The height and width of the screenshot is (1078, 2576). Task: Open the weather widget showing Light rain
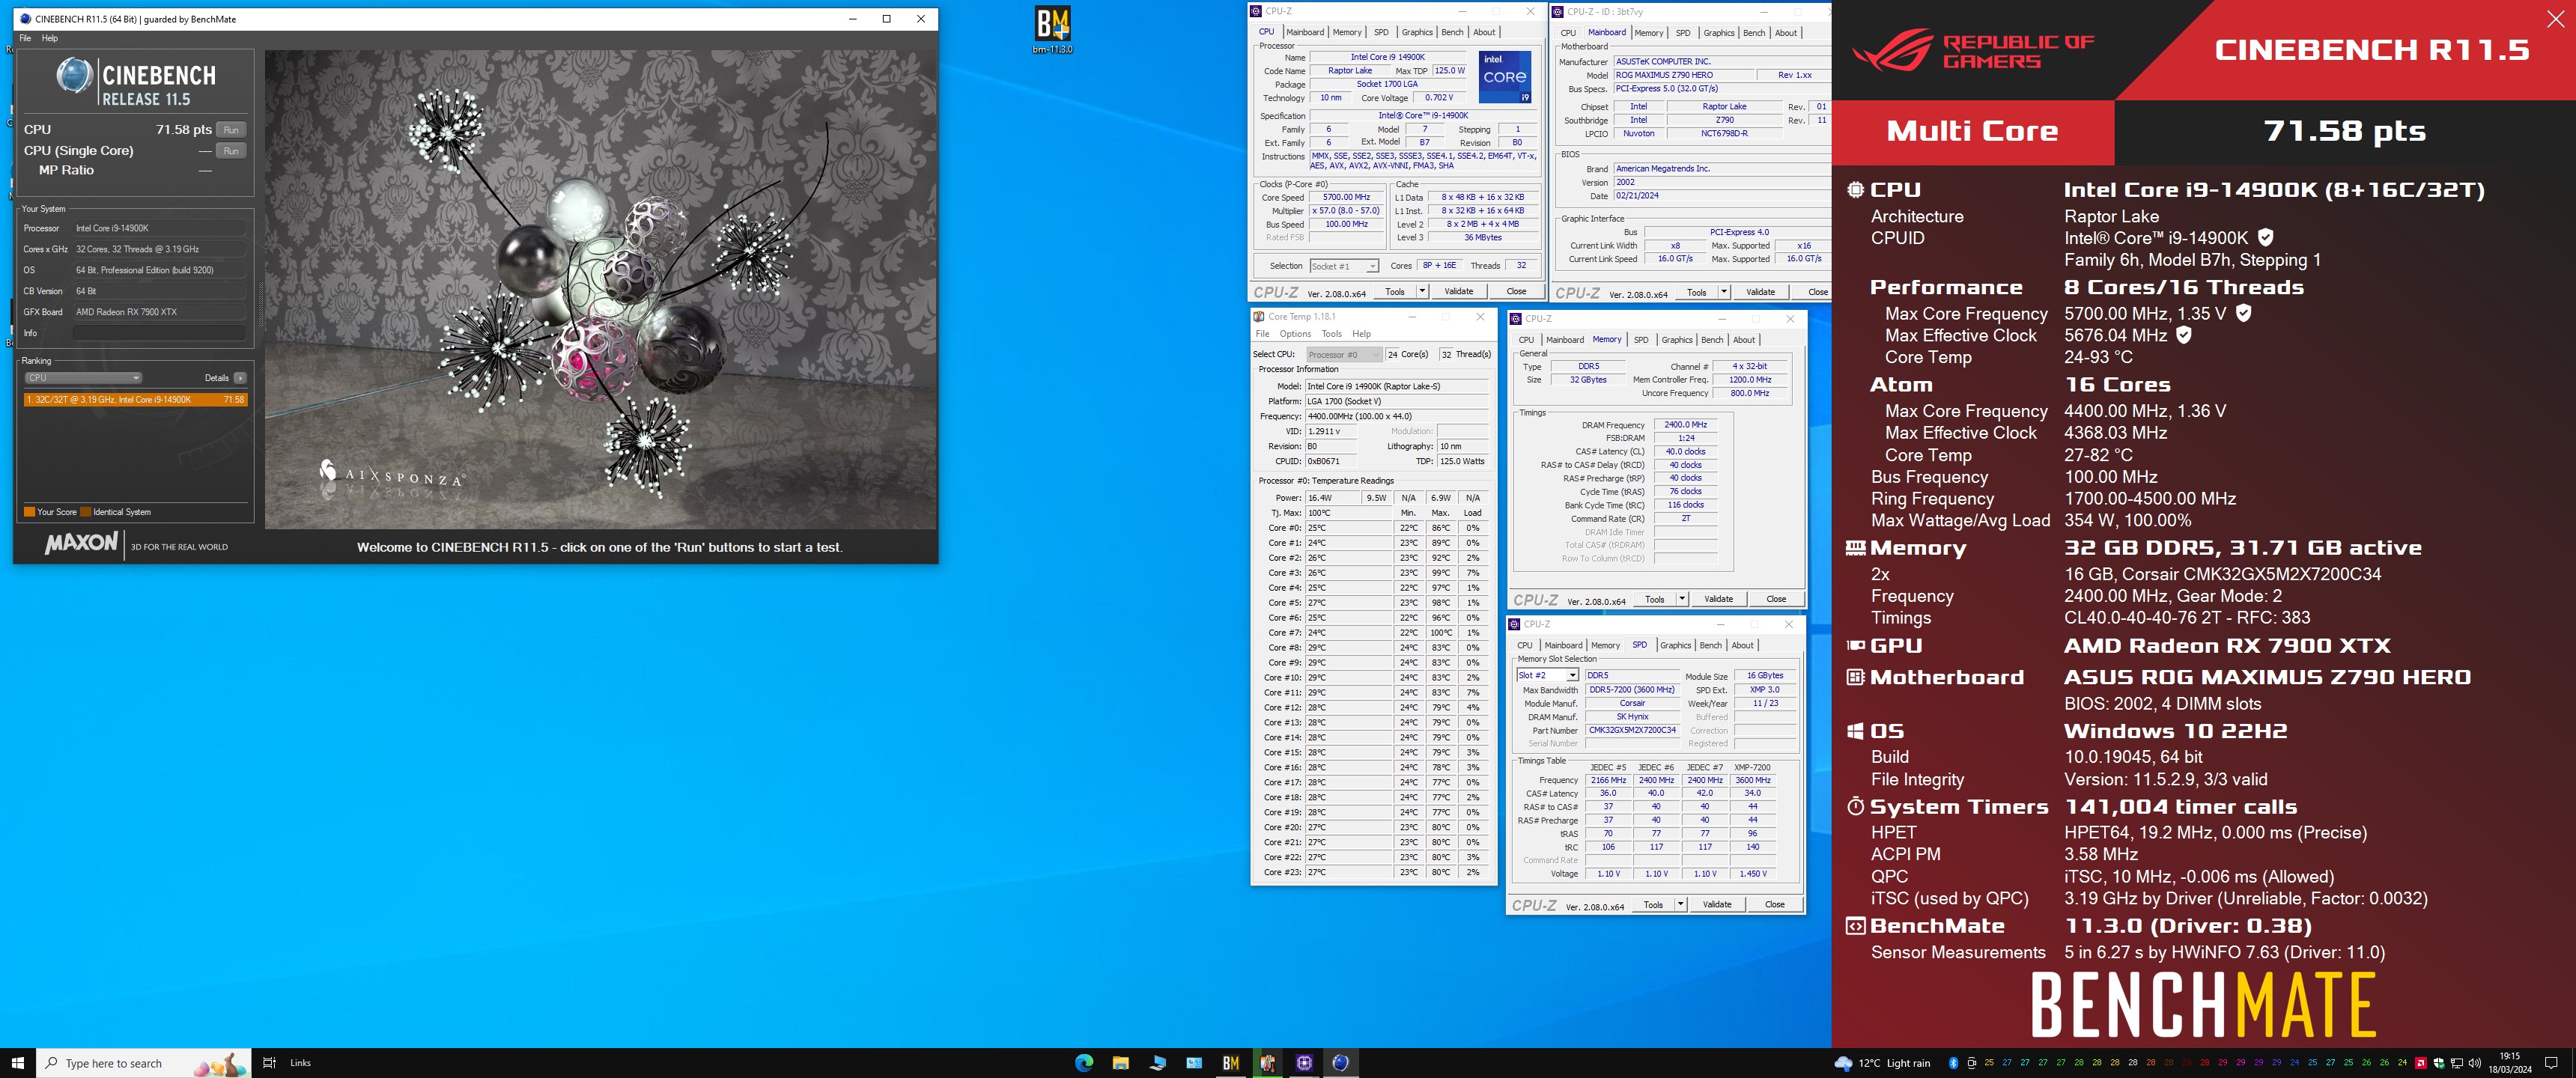[1881, 1062]
